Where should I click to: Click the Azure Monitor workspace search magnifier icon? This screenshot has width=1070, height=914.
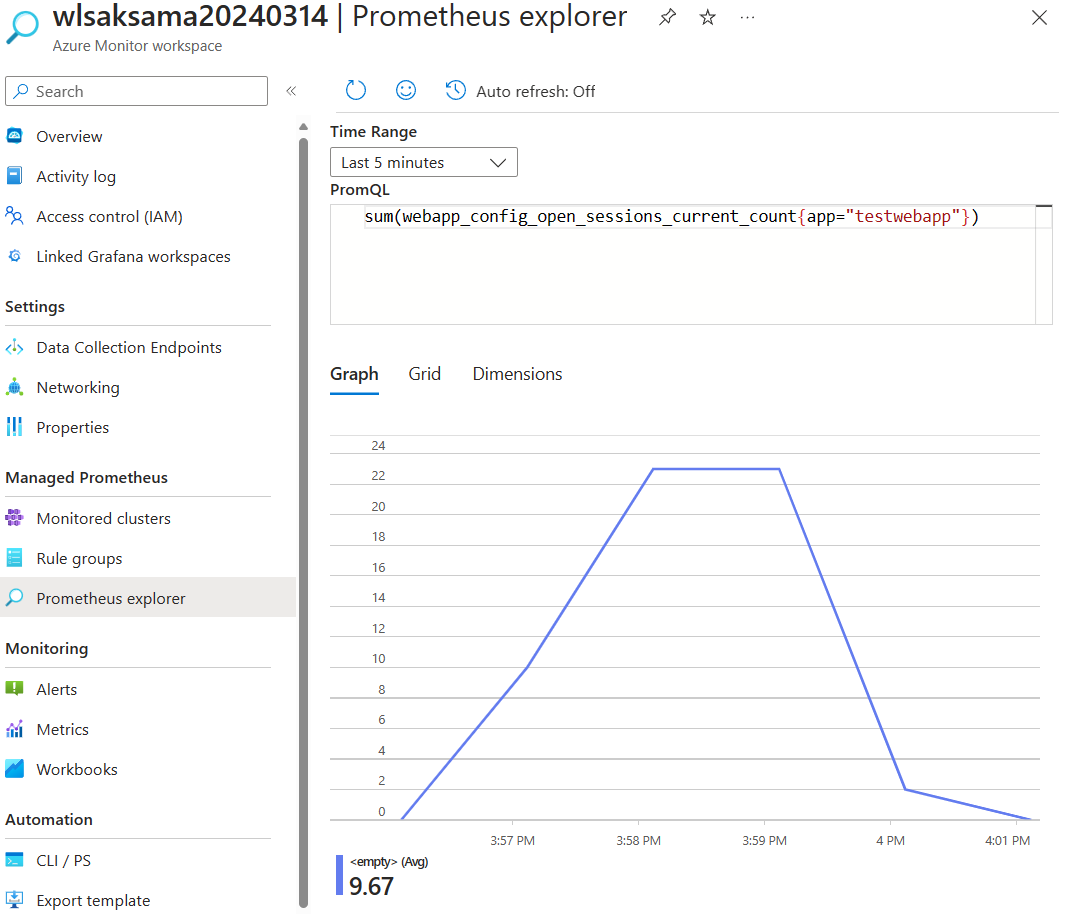point(22,28)
